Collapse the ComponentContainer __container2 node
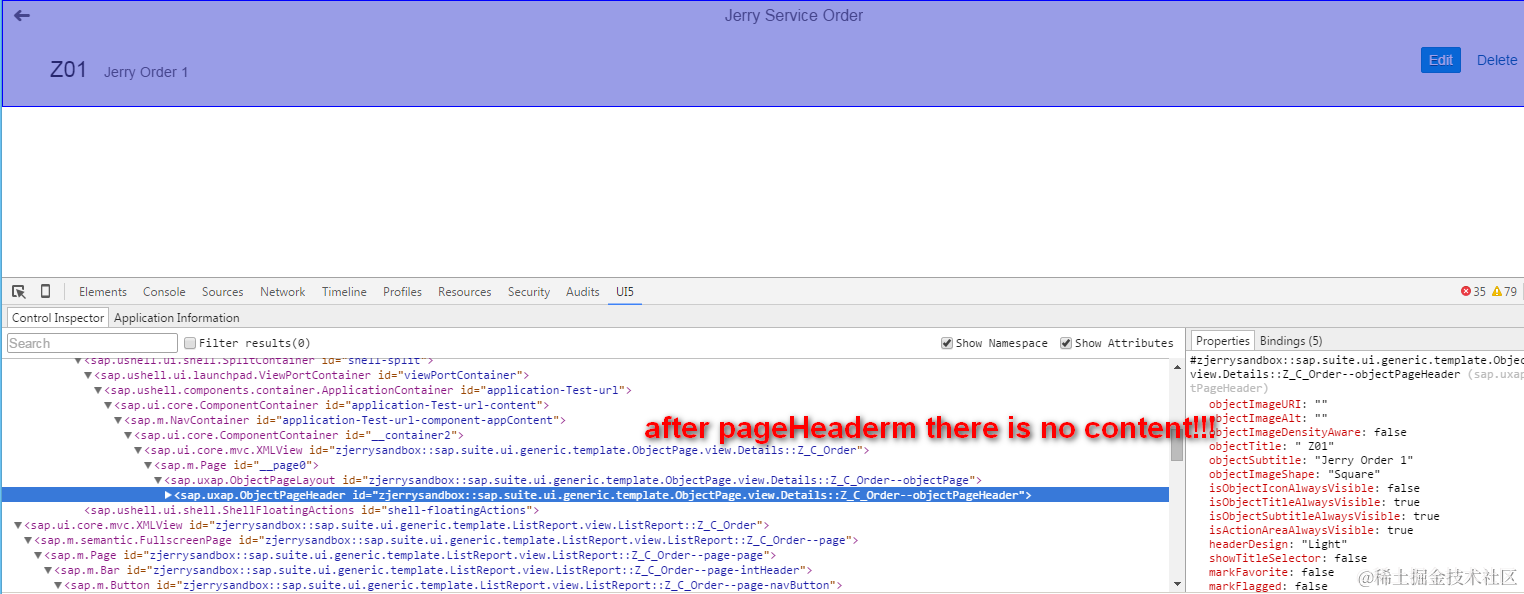 tap(129, 435)
